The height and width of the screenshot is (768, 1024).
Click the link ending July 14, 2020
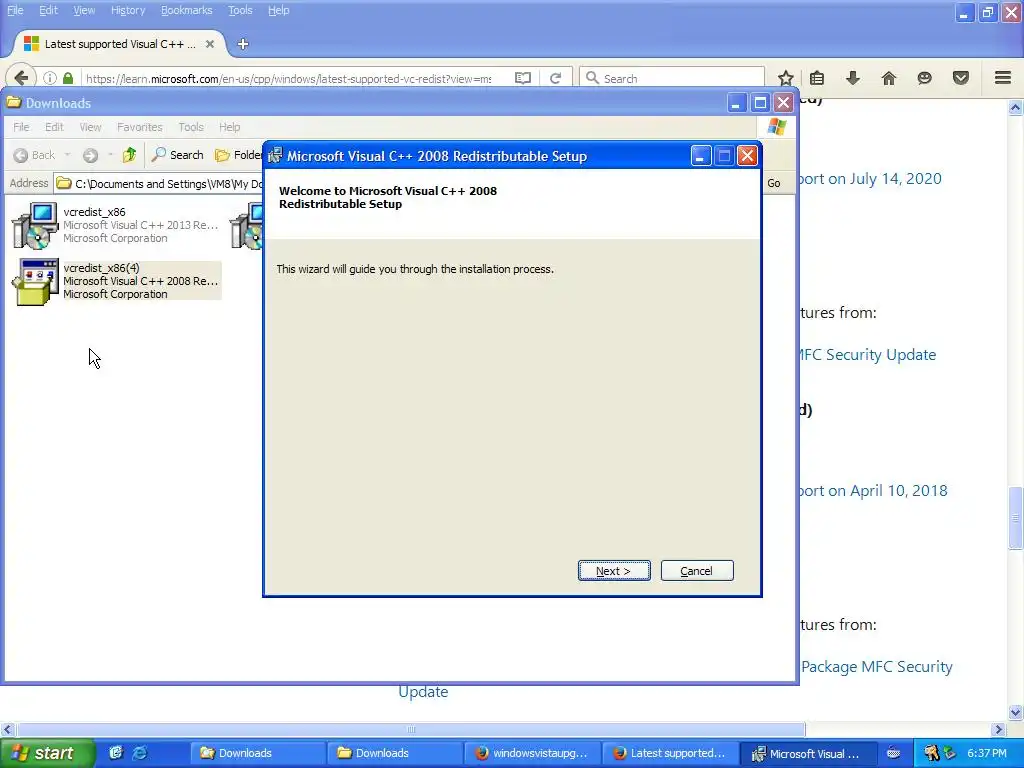[871, 179]
